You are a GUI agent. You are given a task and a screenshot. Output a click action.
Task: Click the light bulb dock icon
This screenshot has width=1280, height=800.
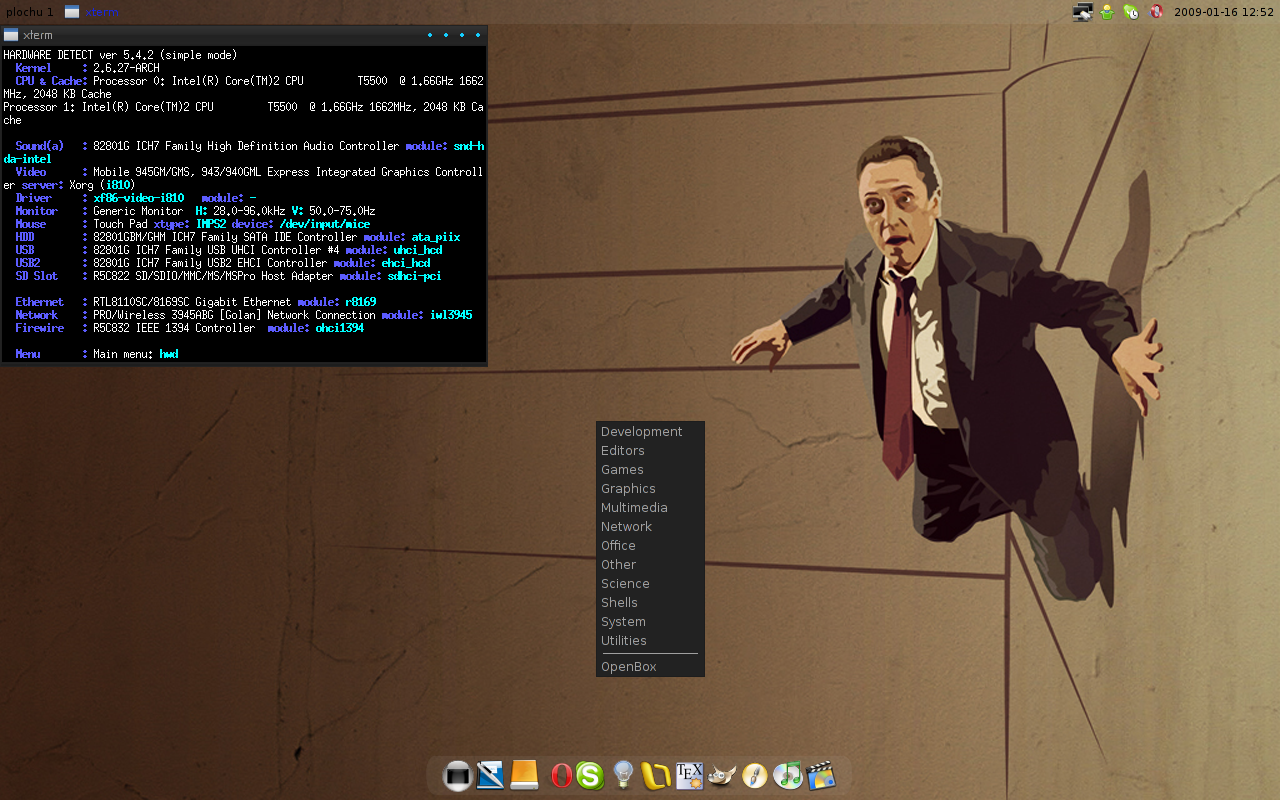(623, 775)
